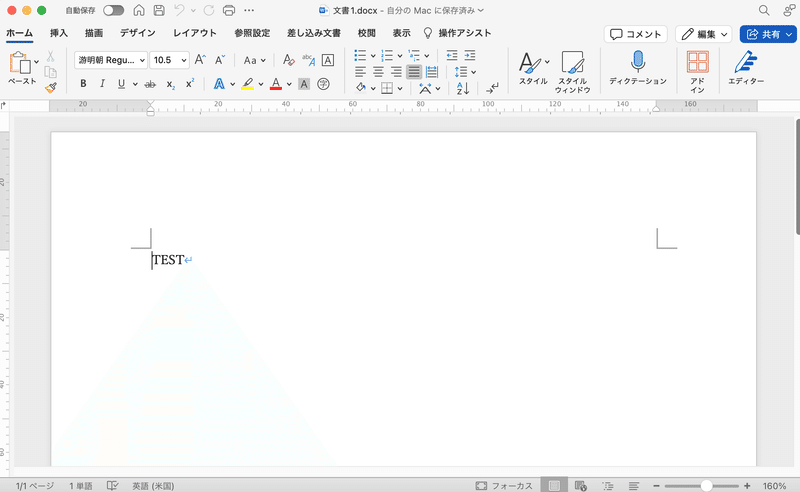Open the more options ellipsis in title bar
This screenshot has width=800, height=492.
(249, 10)
